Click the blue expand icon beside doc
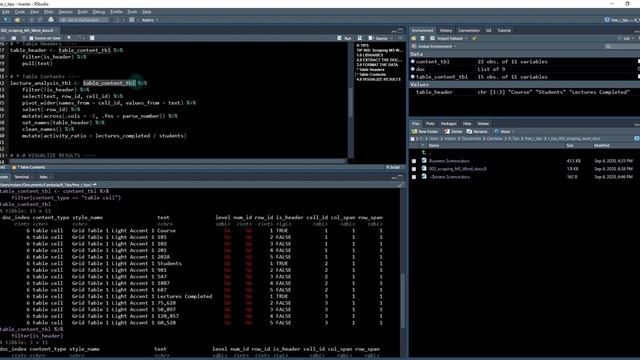Screen dimensions: 640x360 [x=413, y=69]
